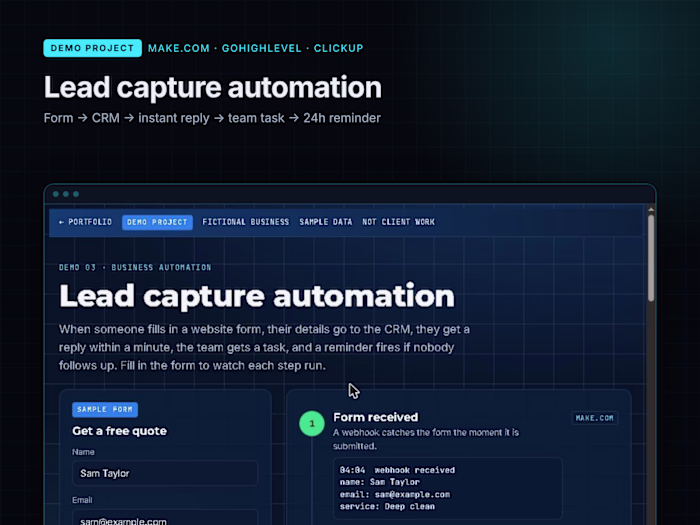Focus the Name input field with Sam Taylor
This screenshot has width=700, height=525.
[165, 473]
